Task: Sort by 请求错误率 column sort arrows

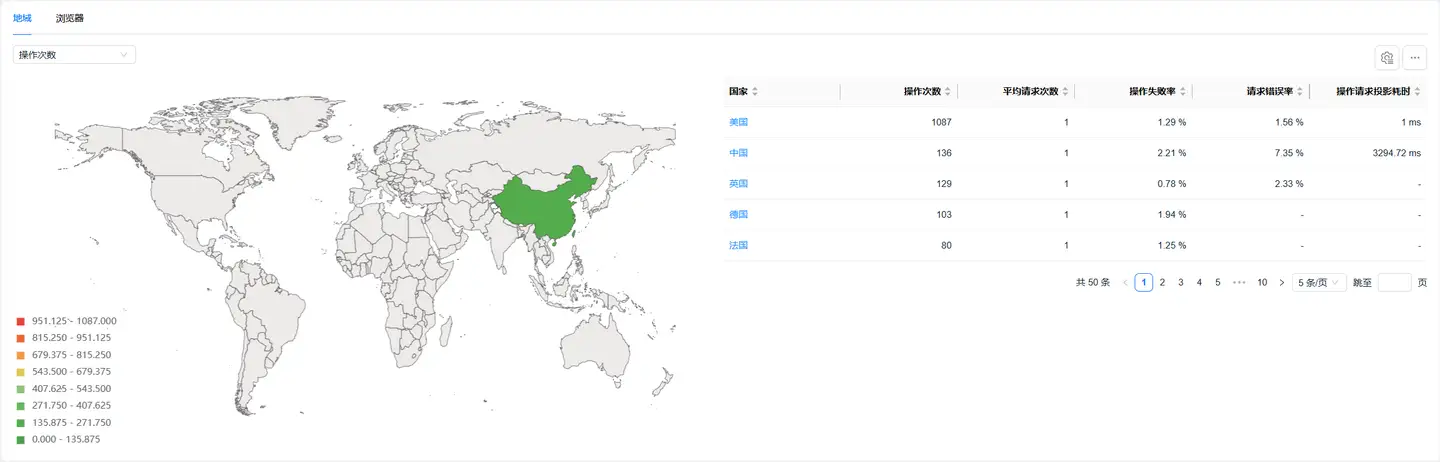Action: tap(1300, 92)
